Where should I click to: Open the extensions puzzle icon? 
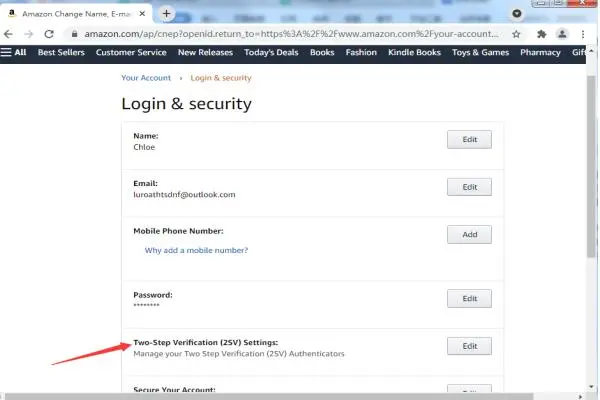[541, 34]
